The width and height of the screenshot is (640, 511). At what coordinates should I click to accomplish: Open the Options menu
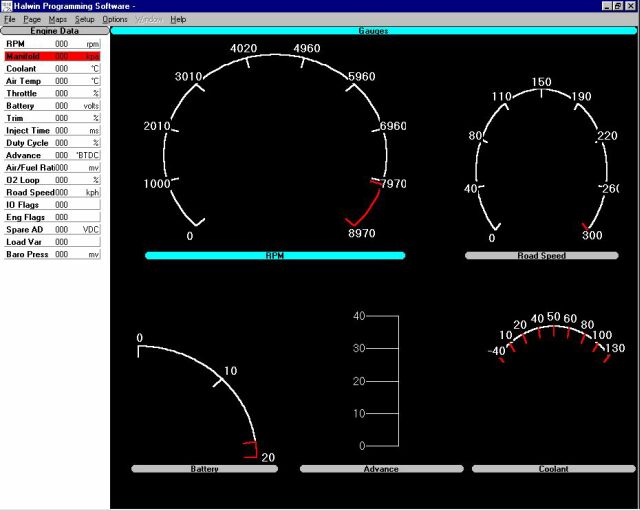pyautogui.click(x=115, y=19)
